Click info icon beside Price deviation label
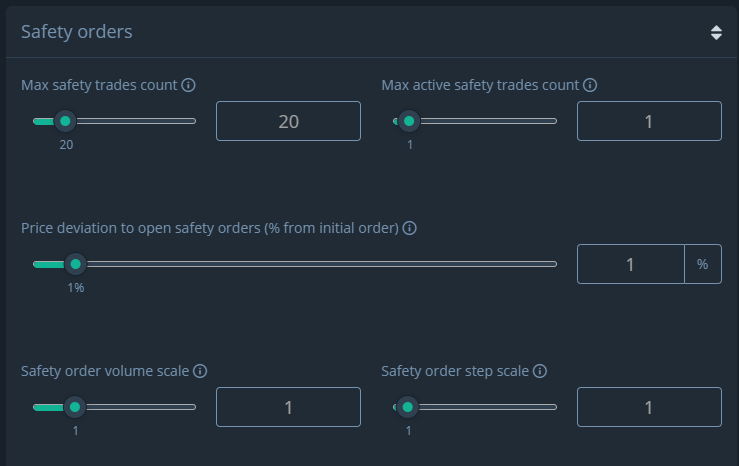This screenshot has width=739, height=466. (x=409, y=228)
